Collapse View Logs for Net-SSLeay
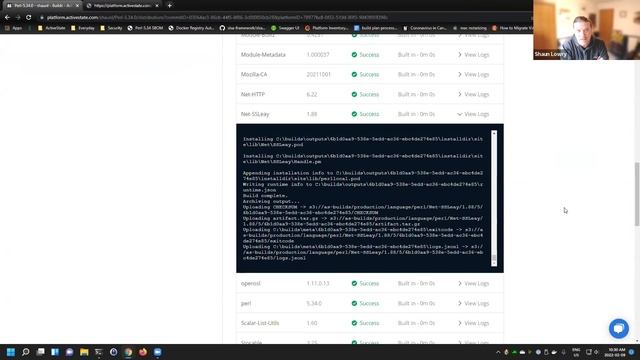 tap(473, 114)
